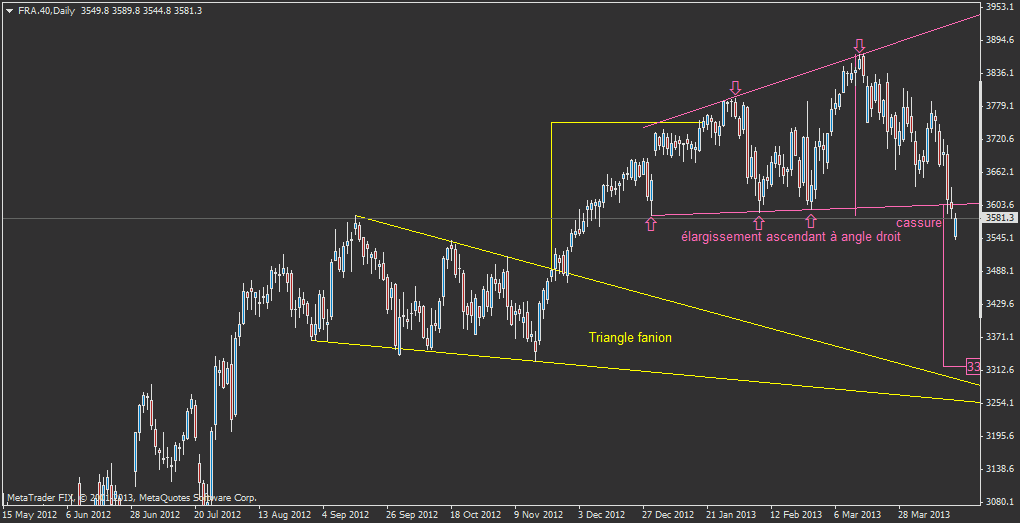1020x523 pixels.
Task: Select the 'FRA.40,Daily' chart title text
Action: click(x=46, y=10)
